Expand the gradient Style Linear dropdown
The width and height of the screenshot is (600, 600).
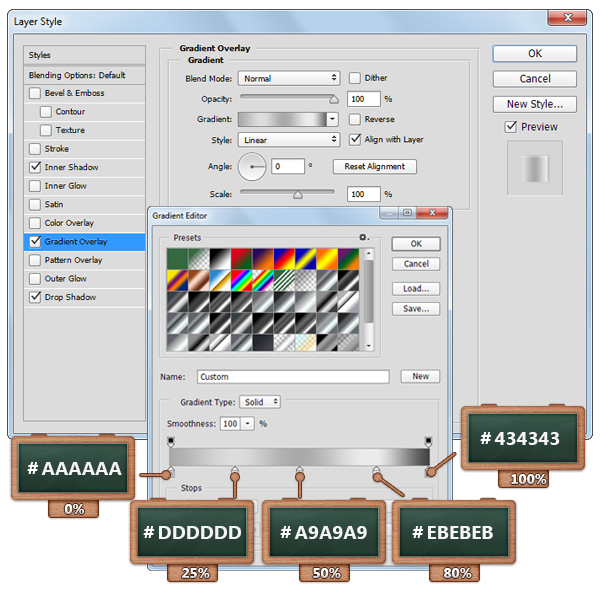point(290,140)
